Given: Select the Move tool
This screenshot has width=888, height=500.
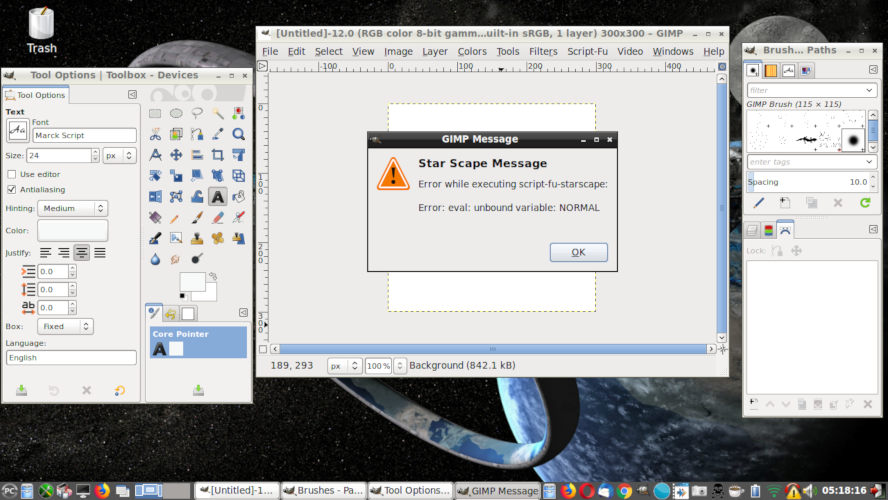Looking at the screenshot, I should point(176,155).
